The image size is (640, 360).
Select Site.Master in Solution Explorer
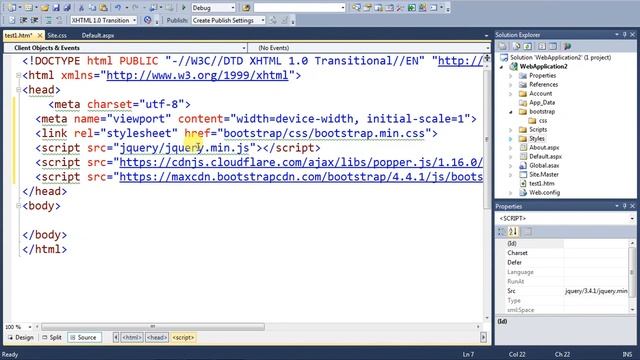544,174
